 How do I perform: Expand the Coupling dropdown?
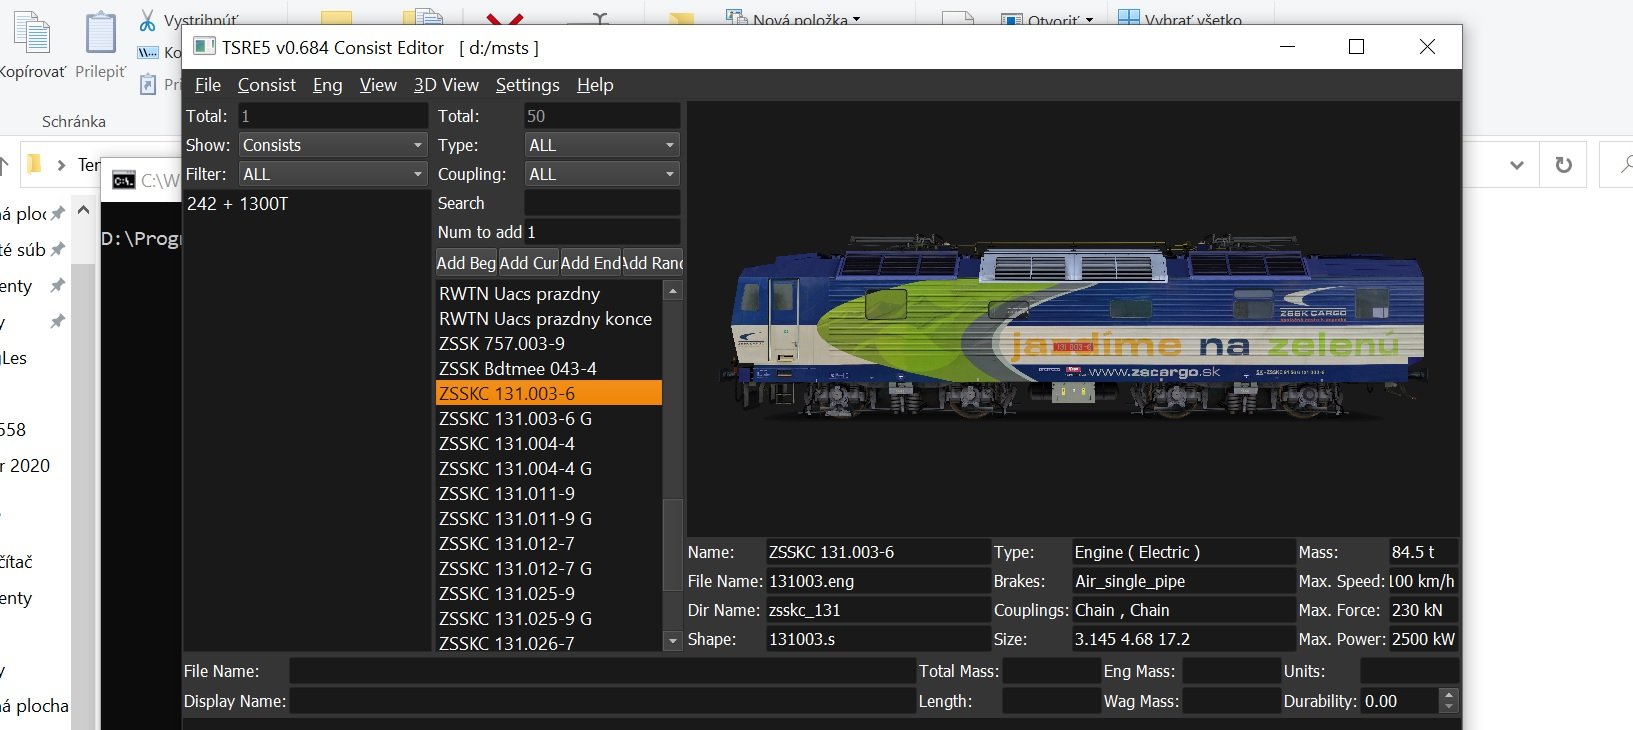pyautogui.click(x=601, y=174)
